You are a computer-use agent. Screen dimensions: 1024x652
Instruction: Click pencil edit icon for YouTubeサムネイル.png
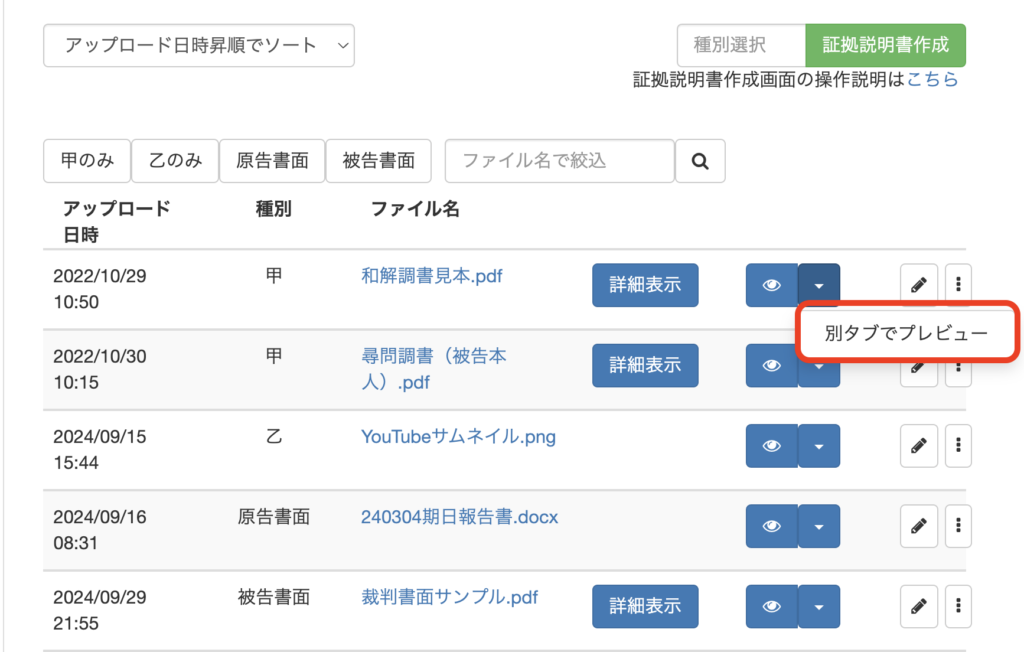point(919,446)
